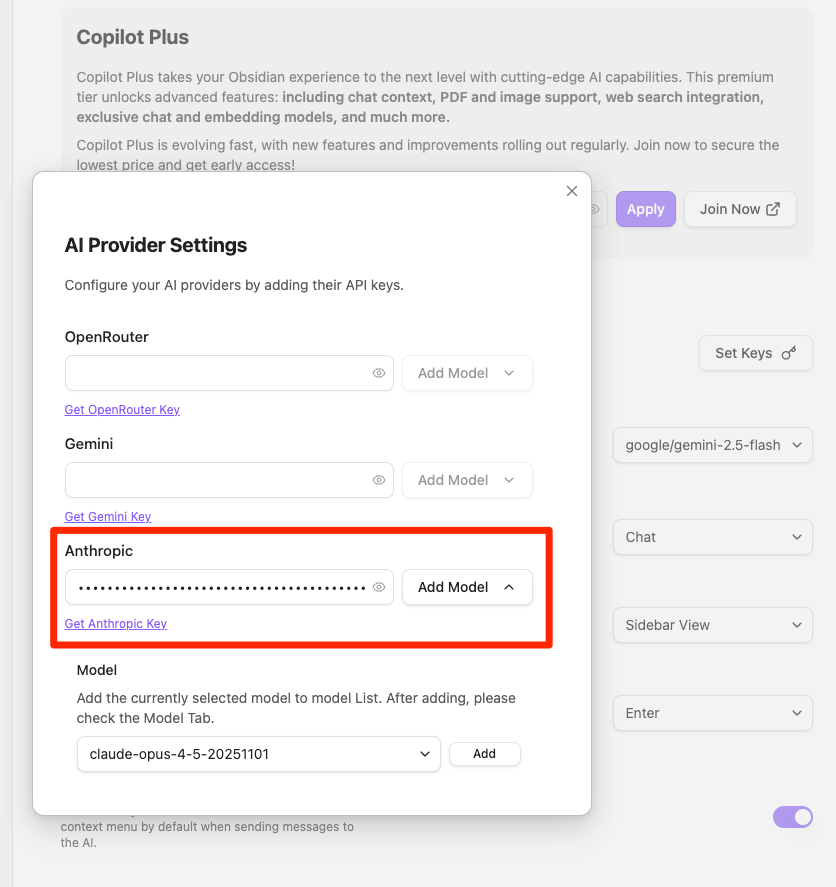This screenshot has width=836, height=887.
Task: Open the Get OpenRouter Key link
Action: (122, 410)
